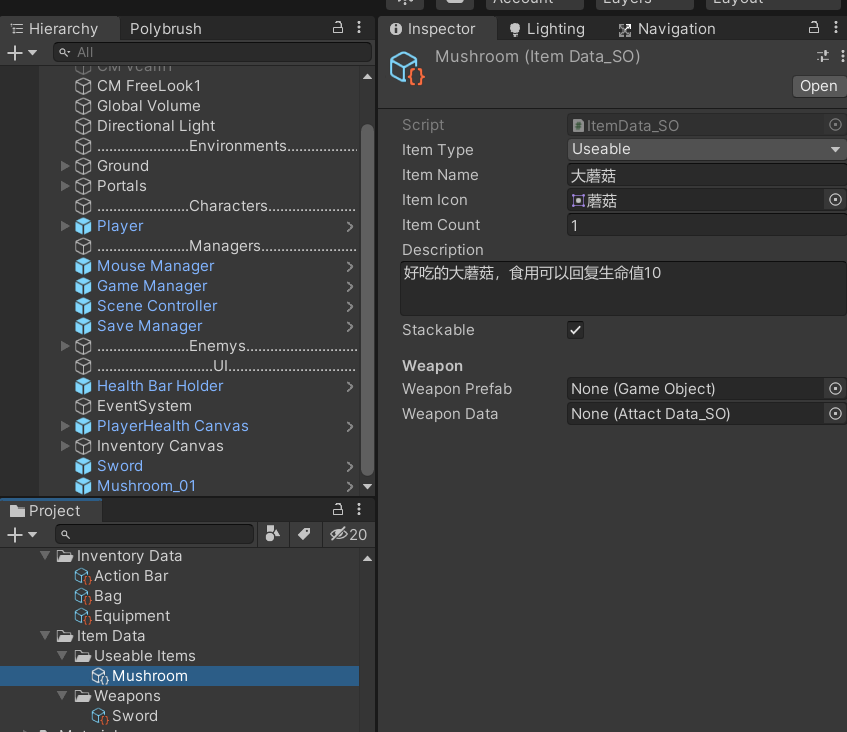Open the Hierarchy panel three-dot menu
The image size is (847, 732).
[x=359, y=28]
